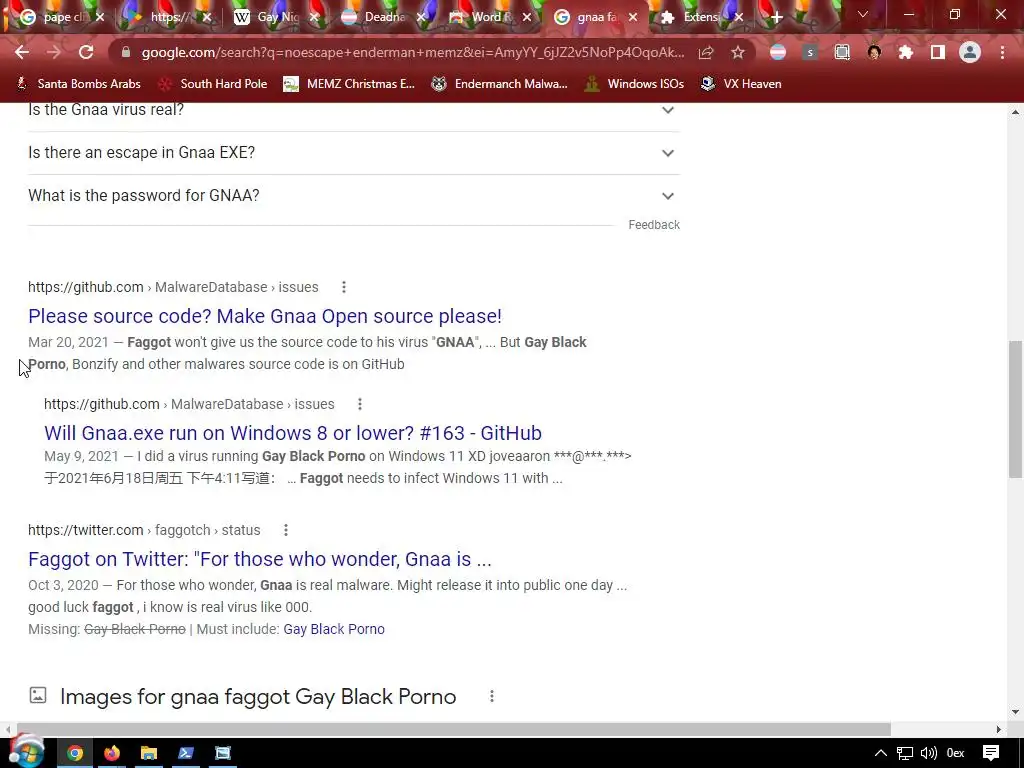
Task: Open the cartoon face extension icon
Action: point(874,52)
